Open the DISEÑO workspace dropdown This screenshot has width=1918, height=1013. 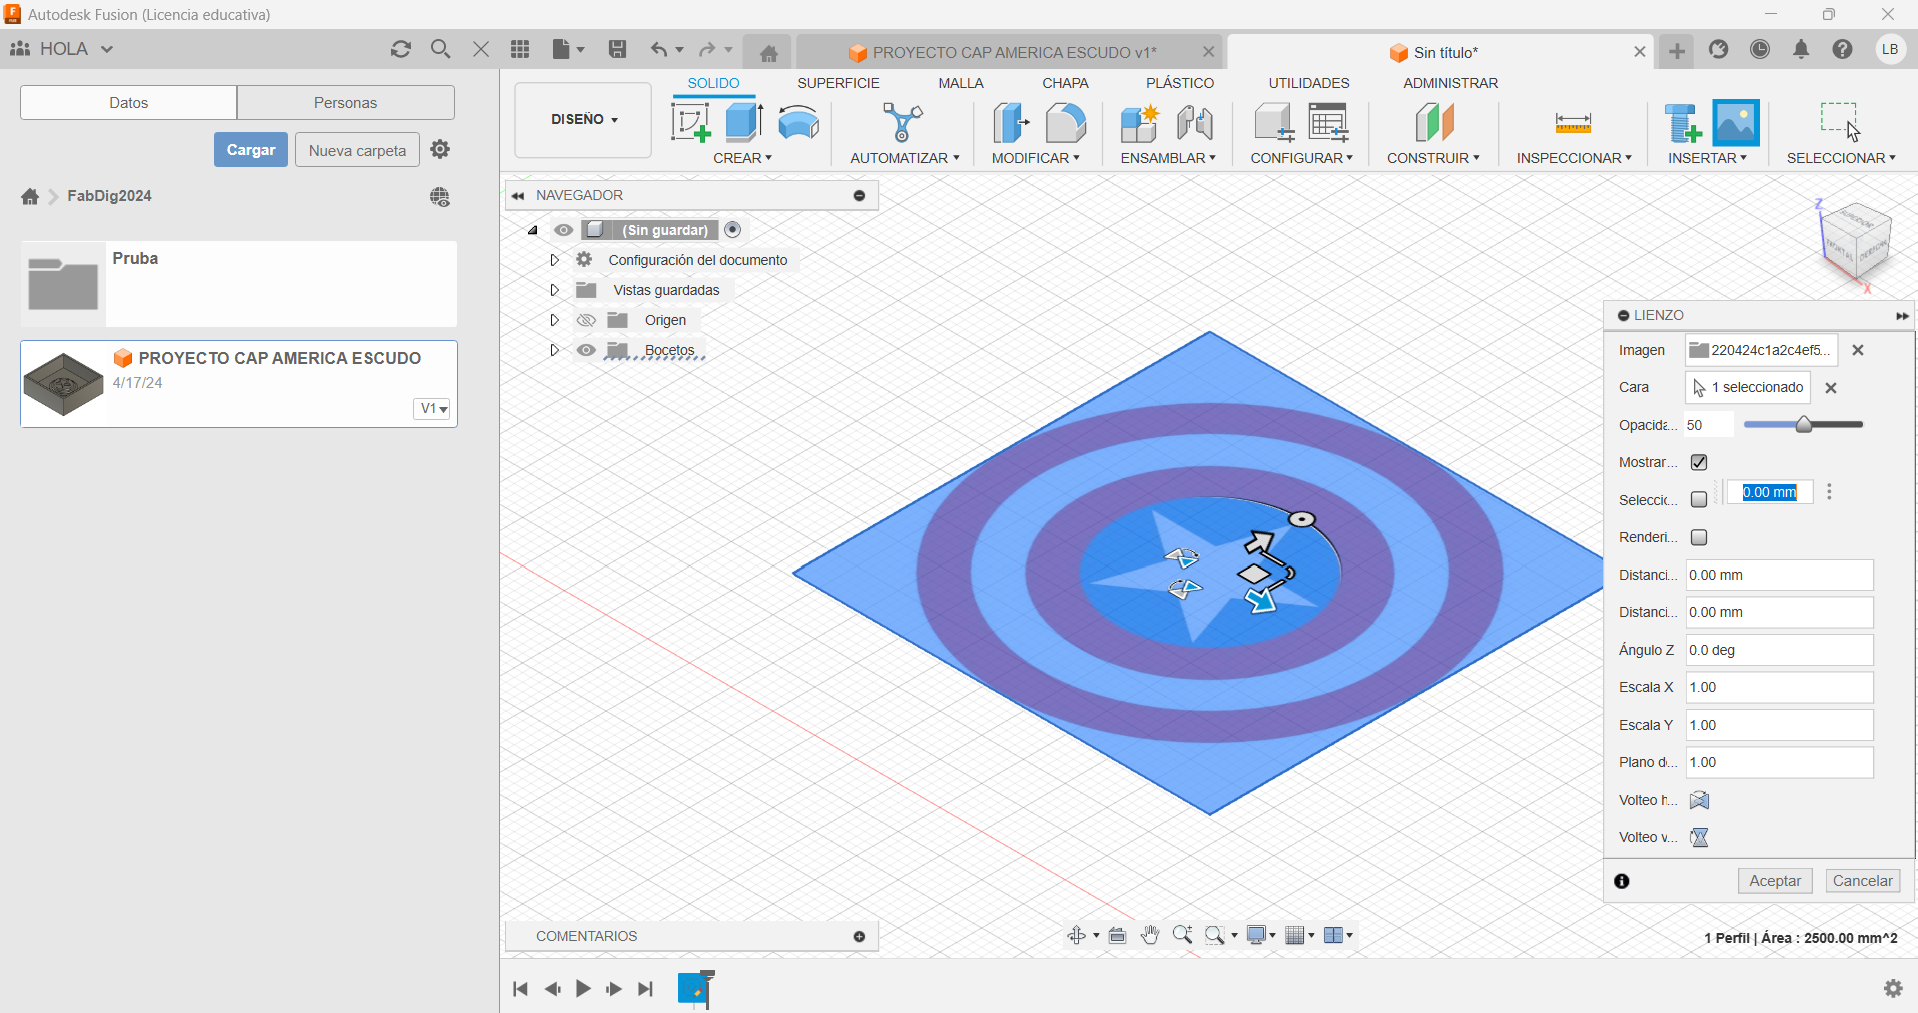click(584, 119)
